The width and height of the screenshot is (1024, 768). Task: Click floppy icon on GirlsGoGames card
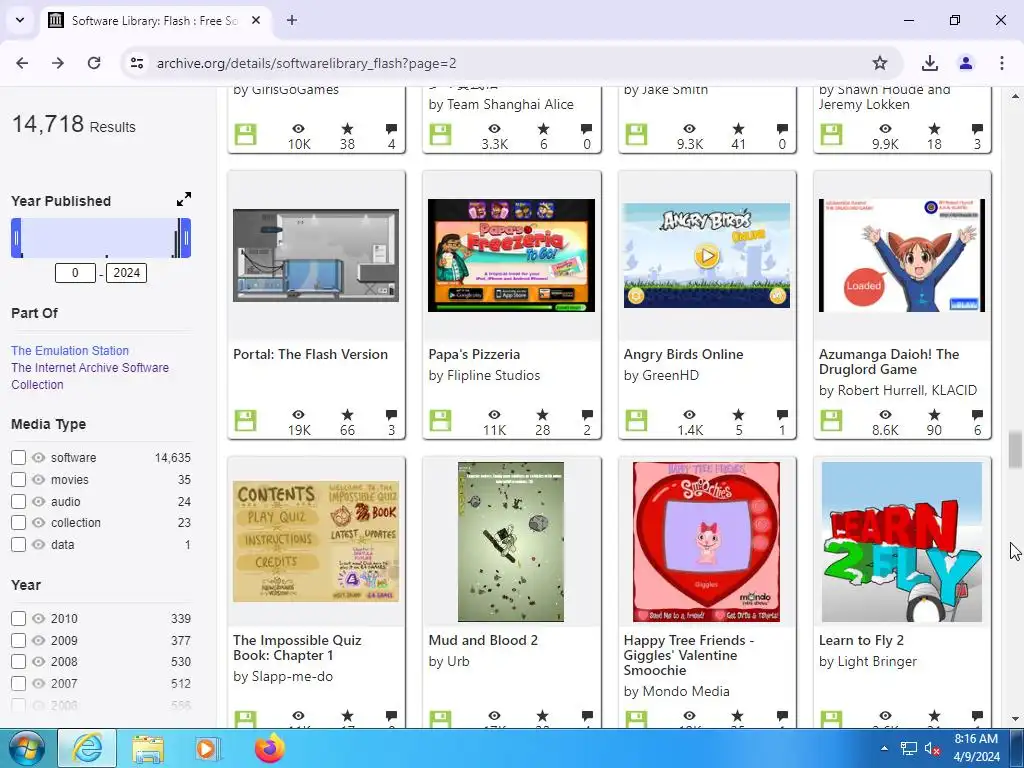[x=246, y=135]
